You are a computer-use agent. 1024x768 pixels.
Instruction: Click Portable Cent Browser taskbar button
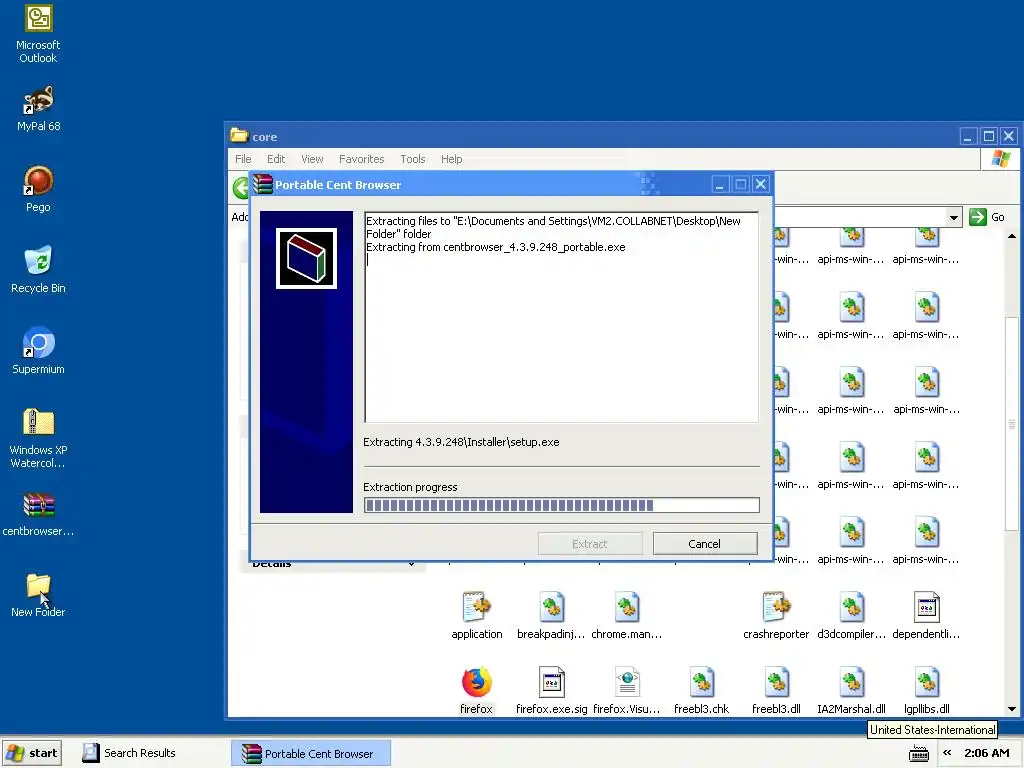(x=311, y=753)
